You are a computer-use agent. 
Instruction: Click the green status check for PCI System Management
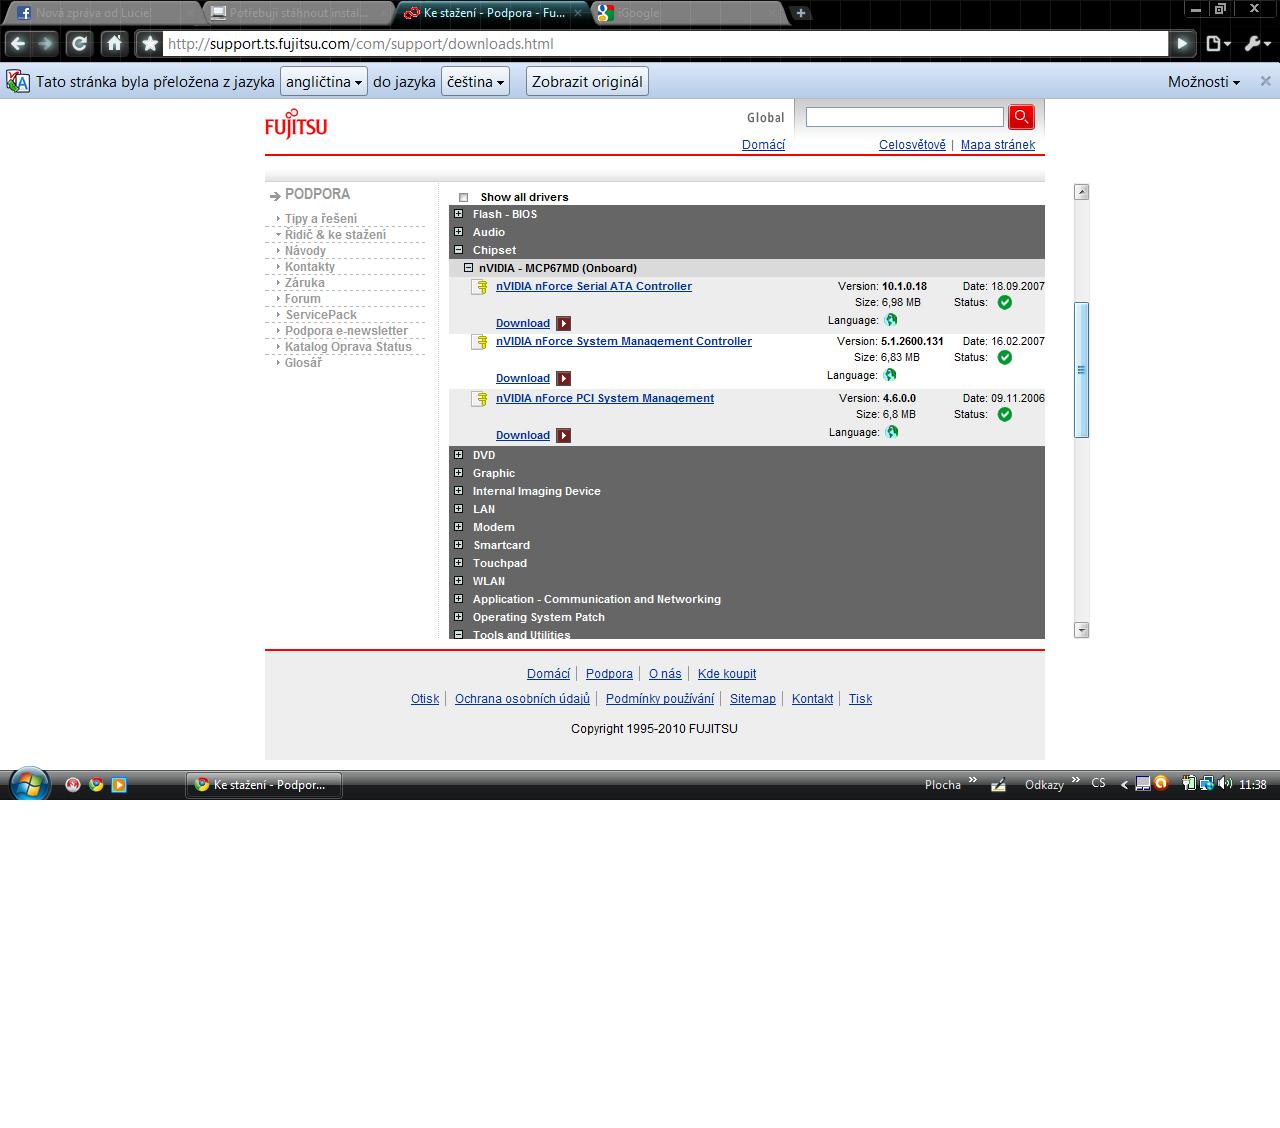(1005, 414)
